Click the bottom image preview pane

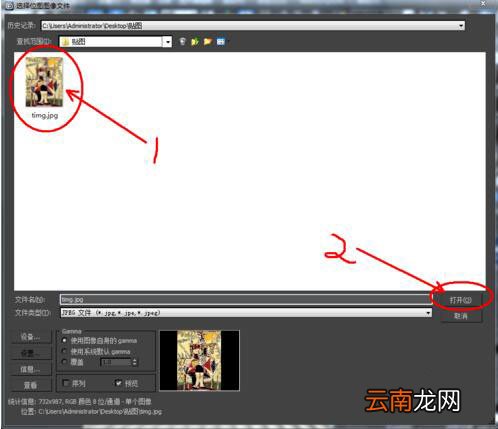pyautogui.click(x=199, y=360)
